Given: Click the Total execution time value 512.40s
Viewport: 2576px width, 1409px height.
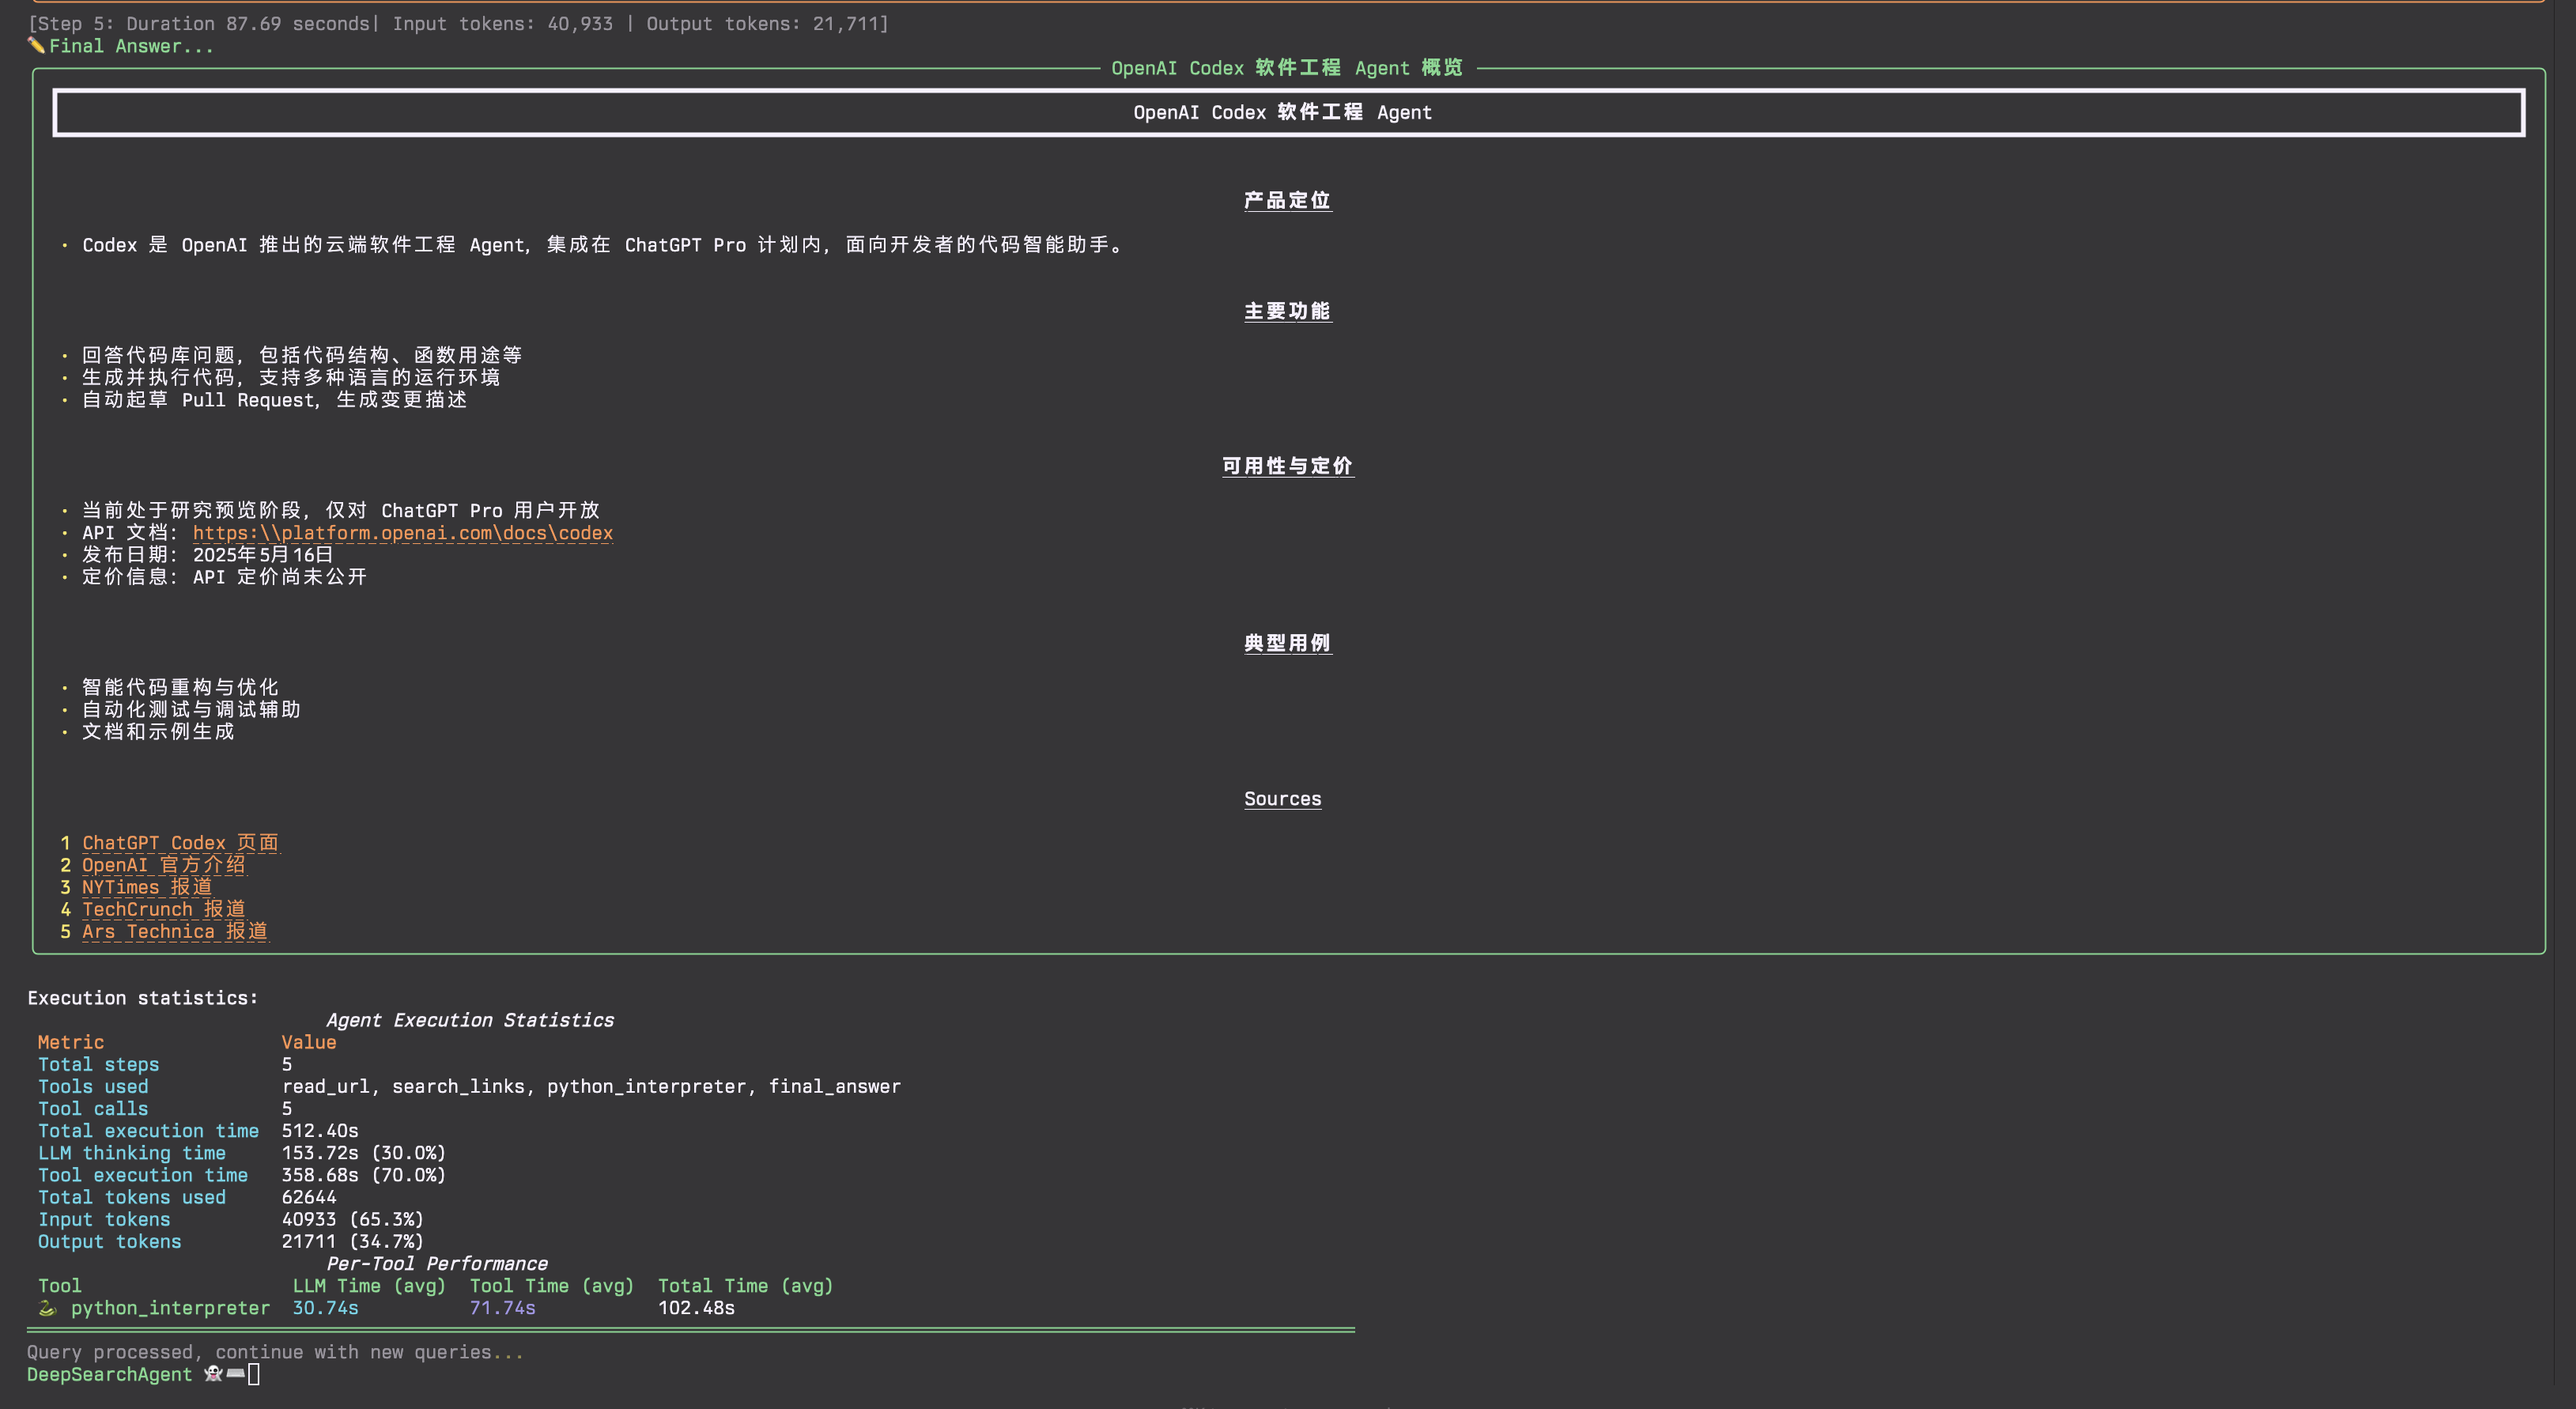Looking at the screenshot, I should click(320, 1131).
